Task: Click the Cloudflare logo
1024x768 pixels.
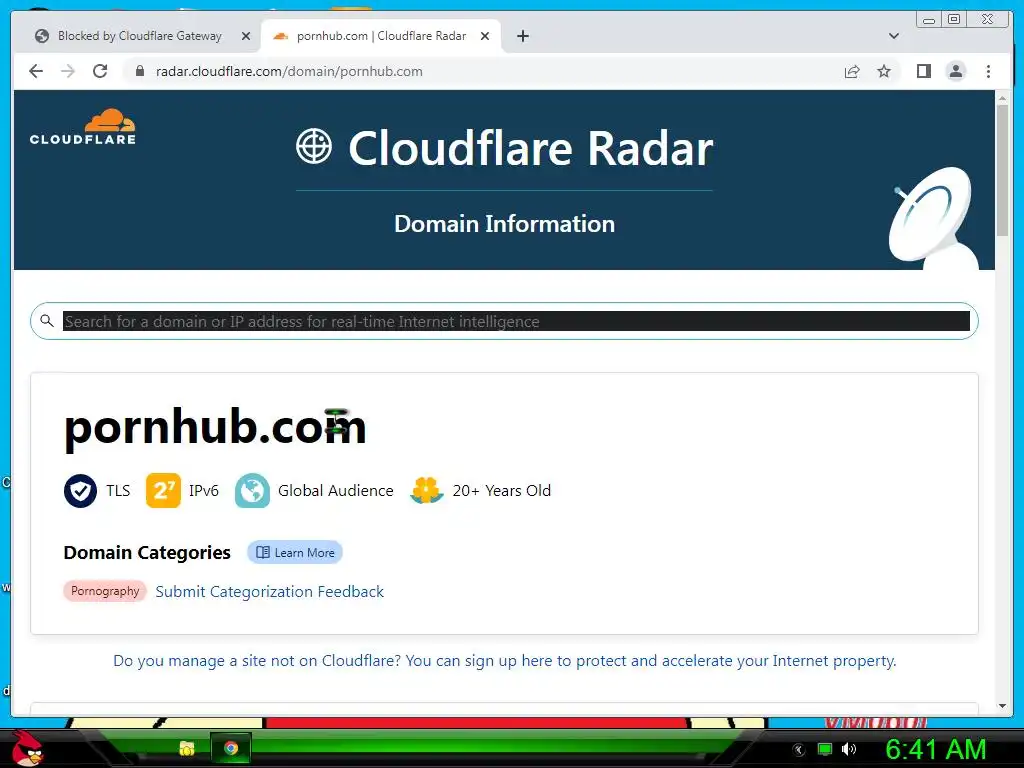Action: click(83, 127)
